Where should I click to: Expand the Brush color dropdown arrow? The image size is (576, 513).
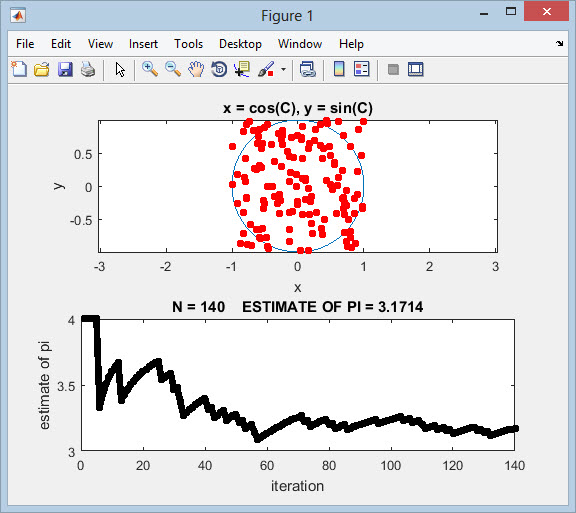pyautogui.click(x=283, y=69)
